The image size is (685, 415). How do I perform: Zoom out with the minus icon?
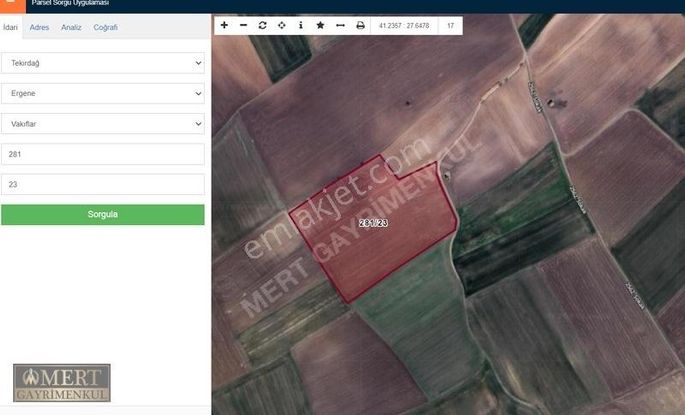point(243,25)
